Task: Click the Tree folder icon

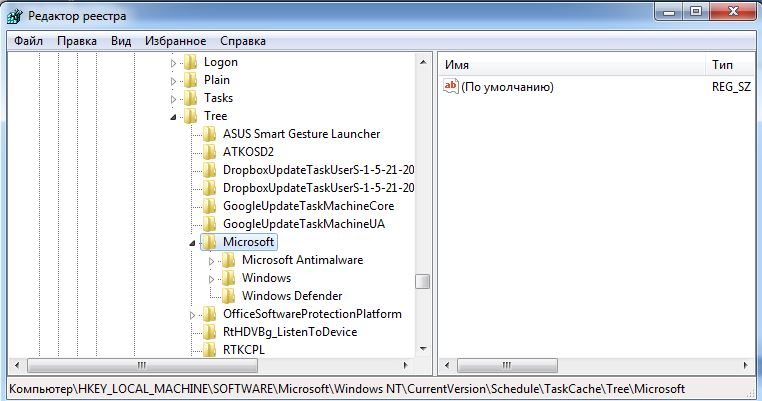Action: [190, 116]
